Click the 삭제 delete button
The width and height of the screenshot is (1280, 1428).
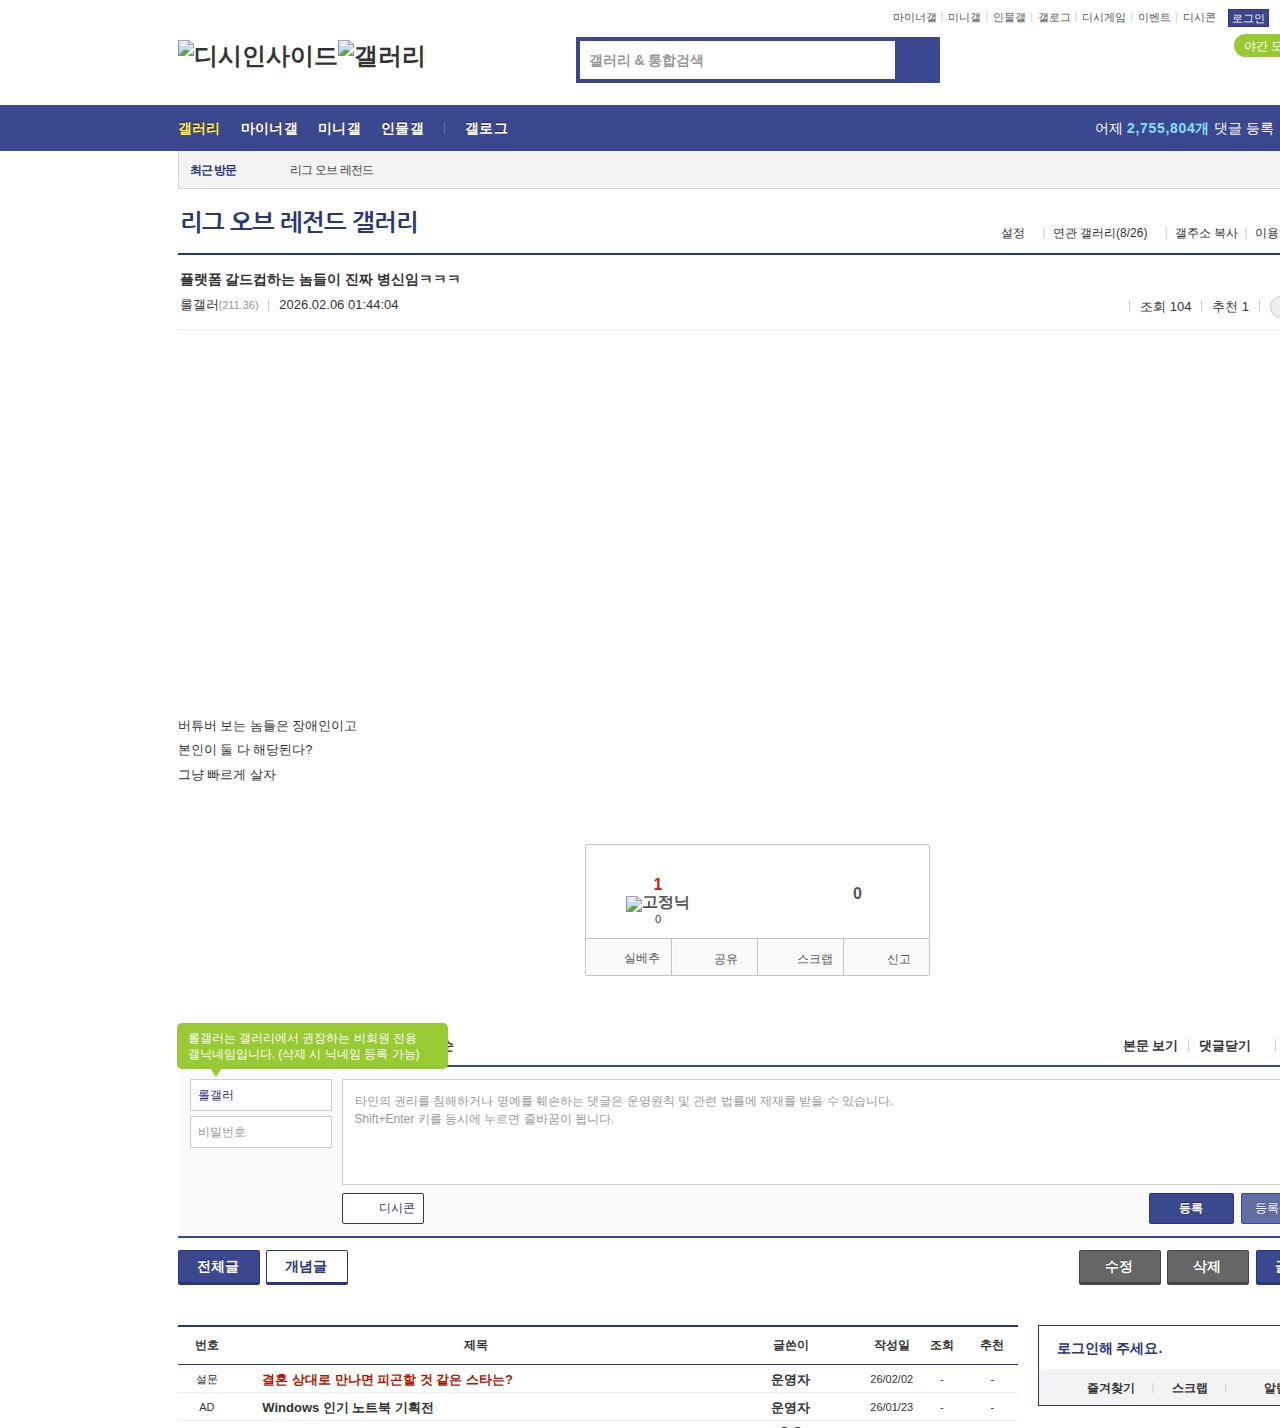[1208, 1267]
